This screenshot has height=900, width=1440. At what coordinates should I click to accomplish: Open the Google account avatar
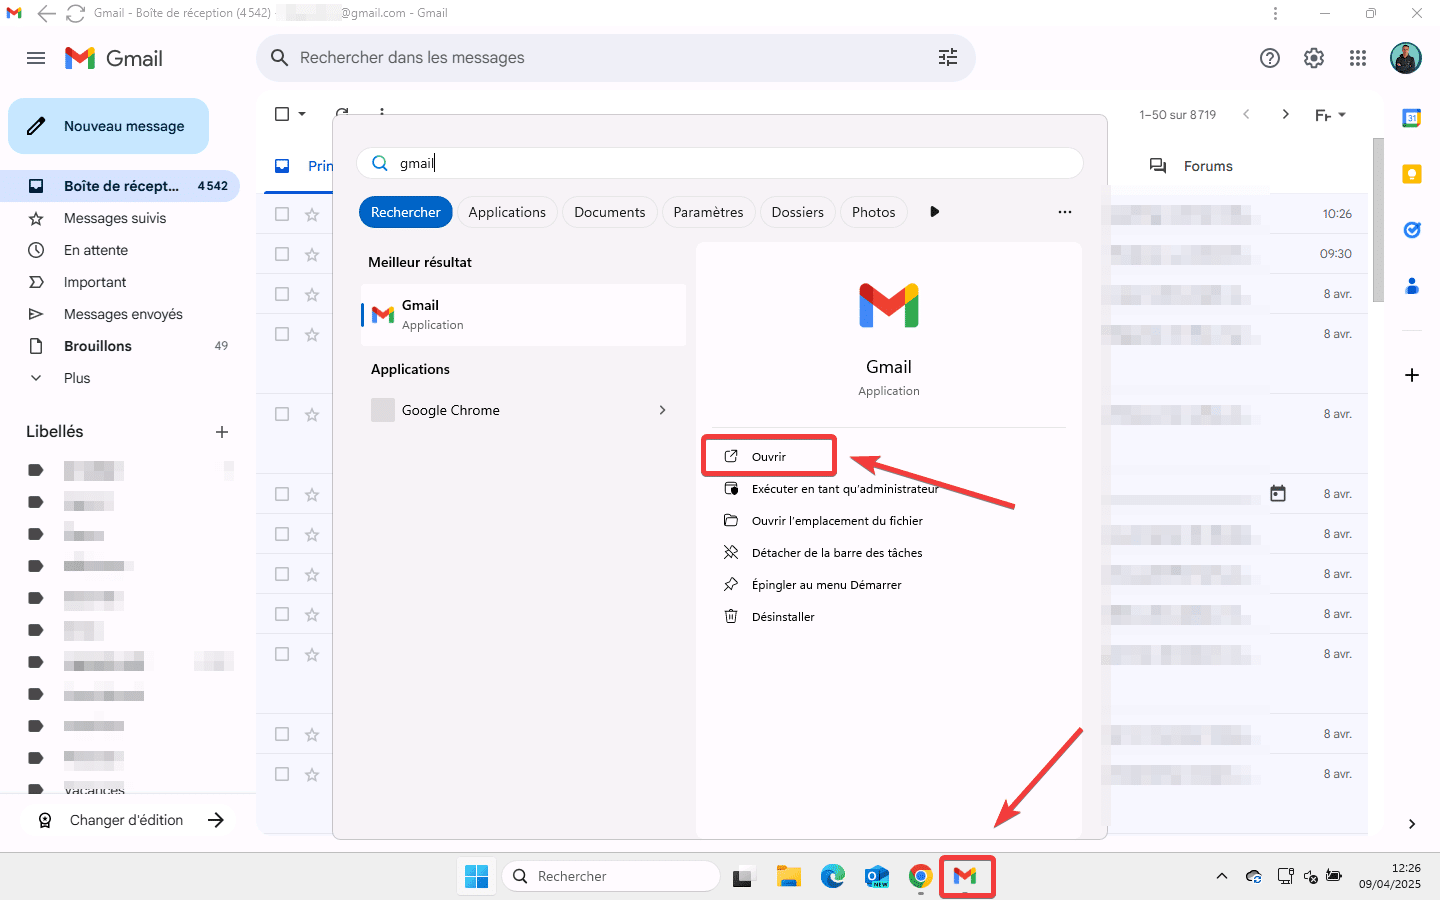[1406, 58]
